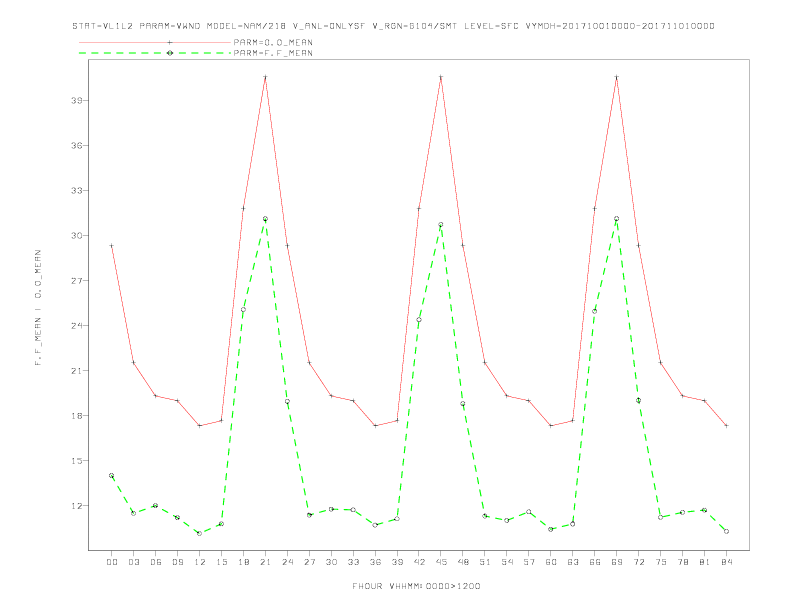
Task: Click x-axis forecast hour label 75
Action: pyautogui.click(x=661, y=562)
